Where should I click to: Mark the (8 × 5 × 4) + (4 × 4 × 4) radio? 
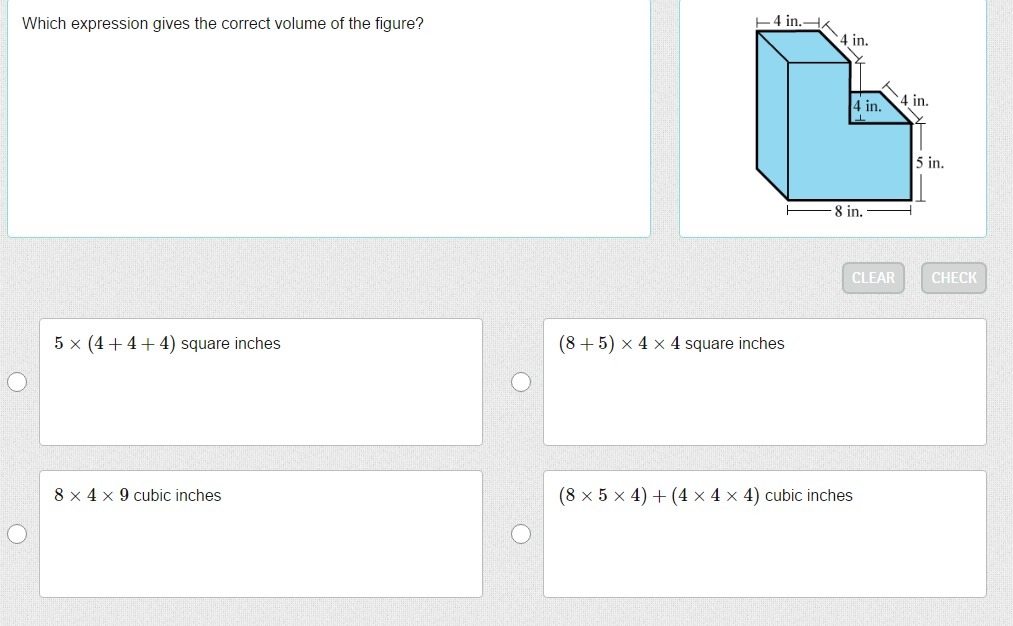click(x=521, y=534)
